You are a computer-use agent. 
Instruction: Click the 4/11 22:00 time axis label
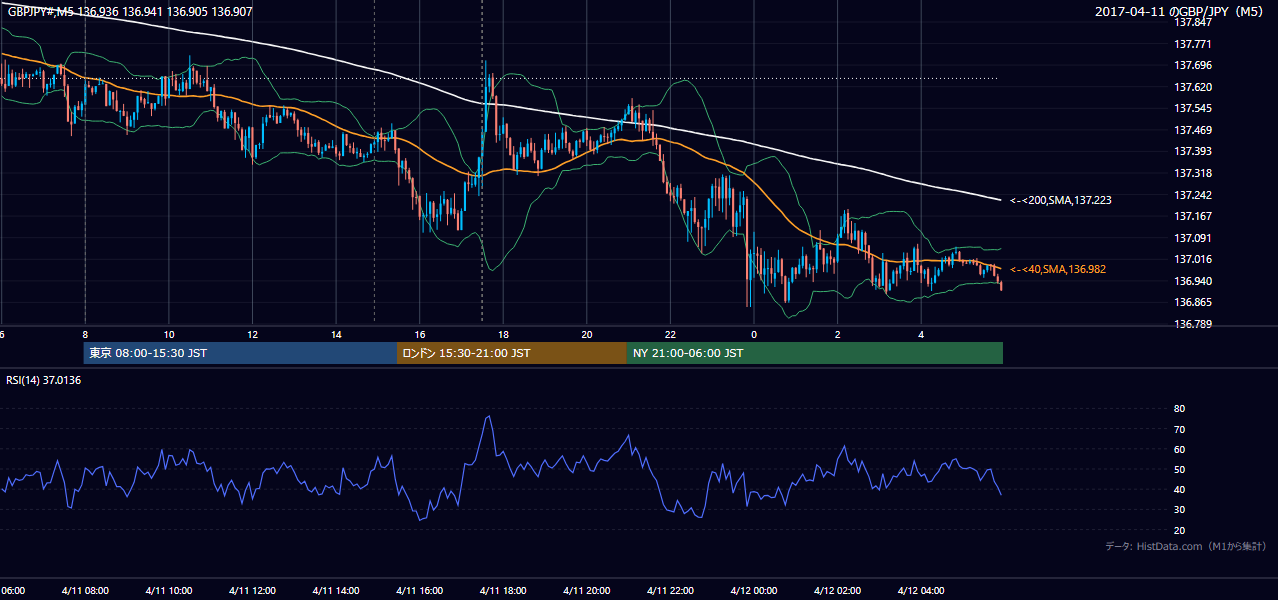pos(670,590)
